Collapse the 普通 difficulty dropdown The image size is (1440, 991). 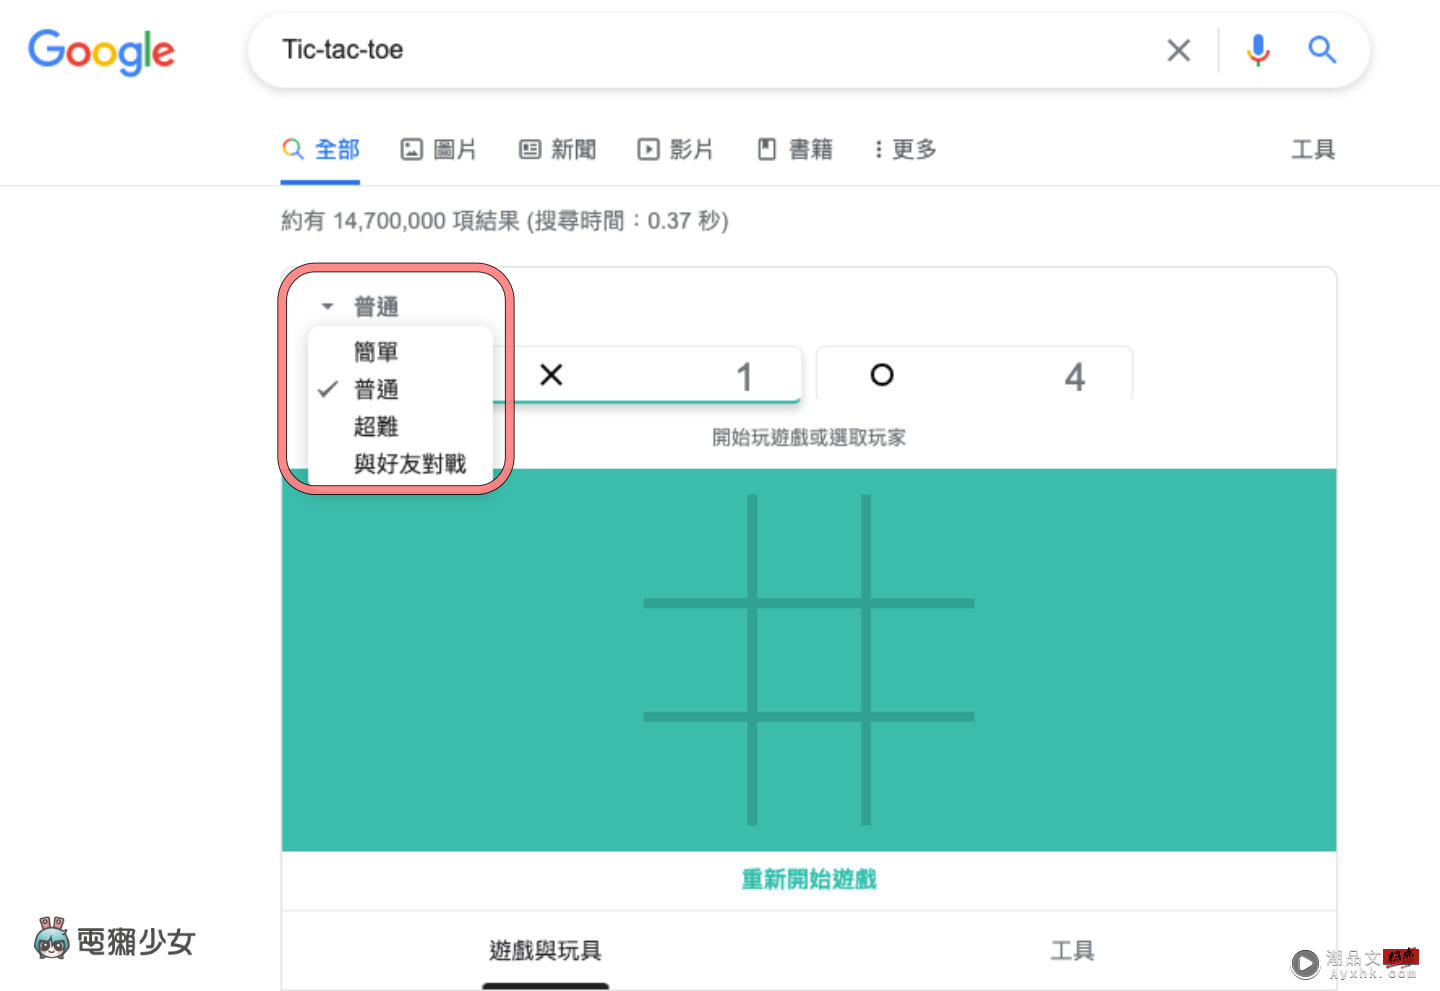360,306
